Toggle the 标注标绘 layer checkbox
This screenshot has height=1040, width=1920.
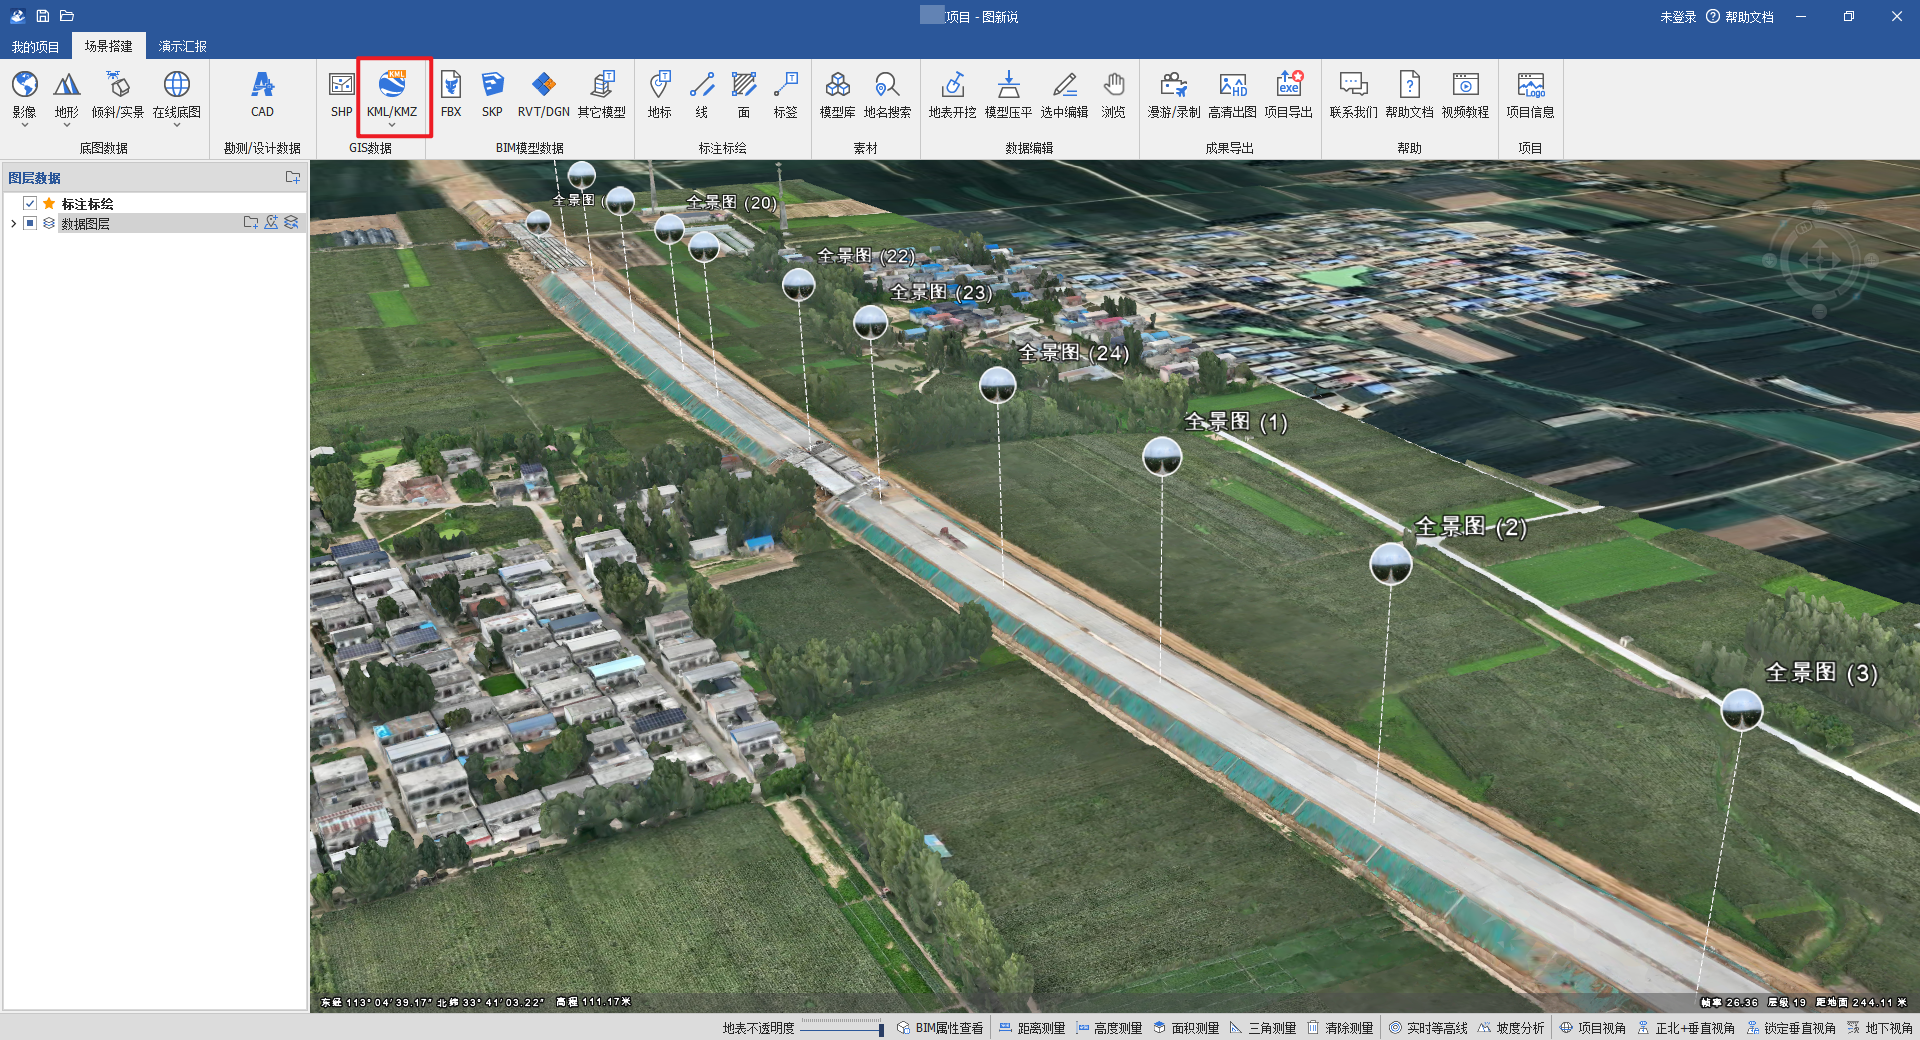[x=30, y=203]
